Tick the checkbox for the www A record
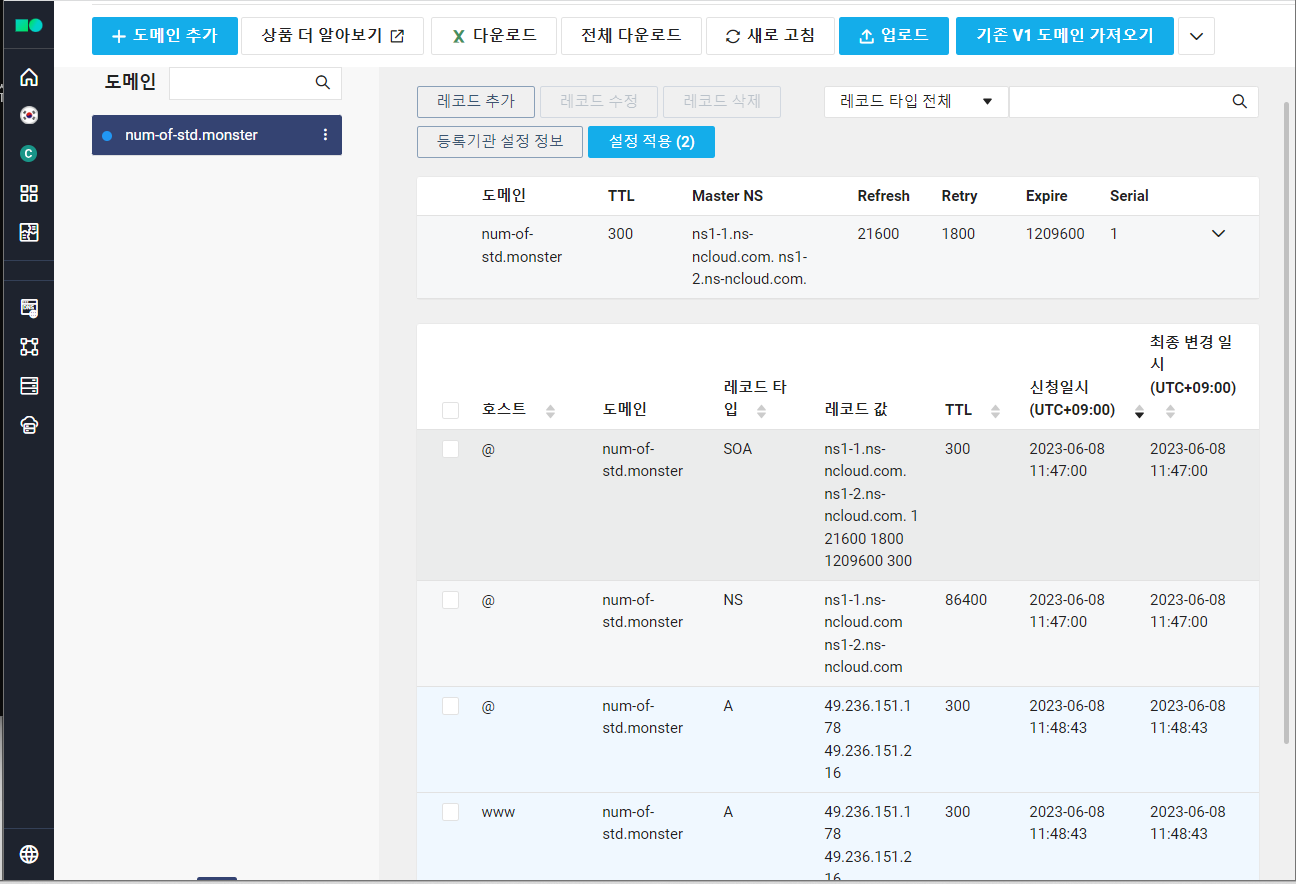The width and height of the screenshot is (1296, 884). click(450, 812)
